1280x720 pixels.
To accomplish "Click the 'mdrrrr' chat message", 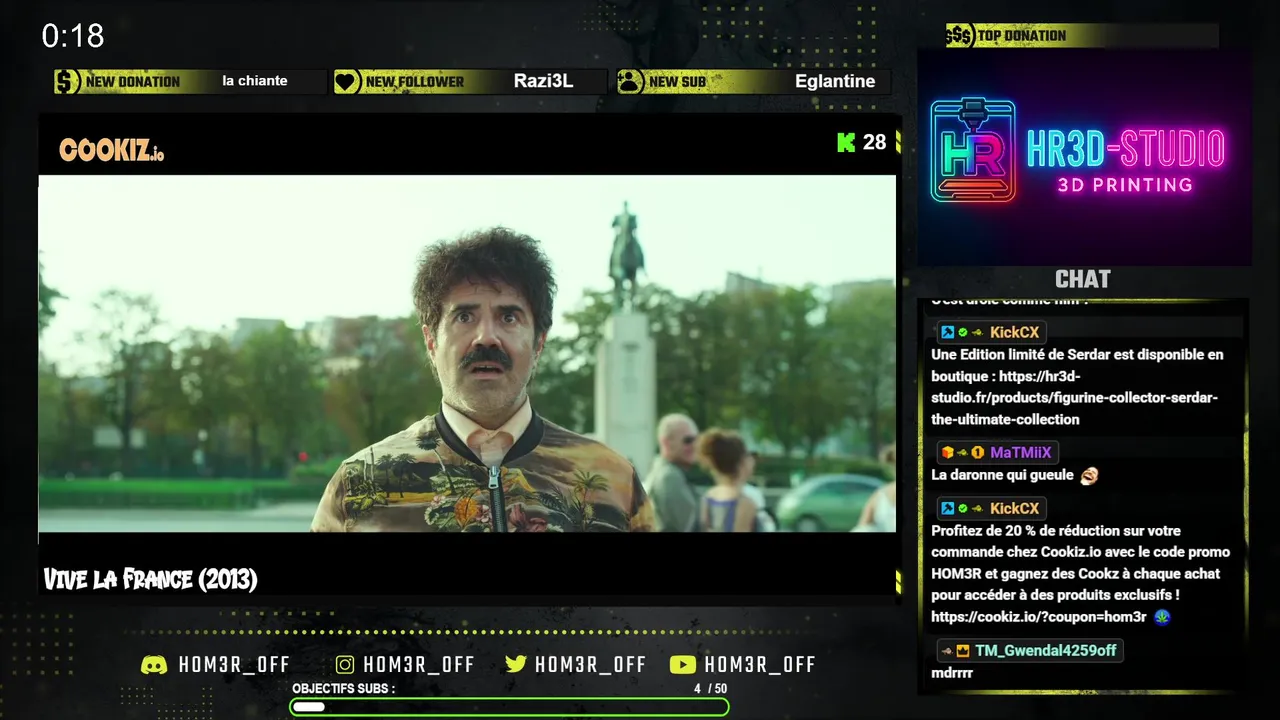I will (952, 673).
